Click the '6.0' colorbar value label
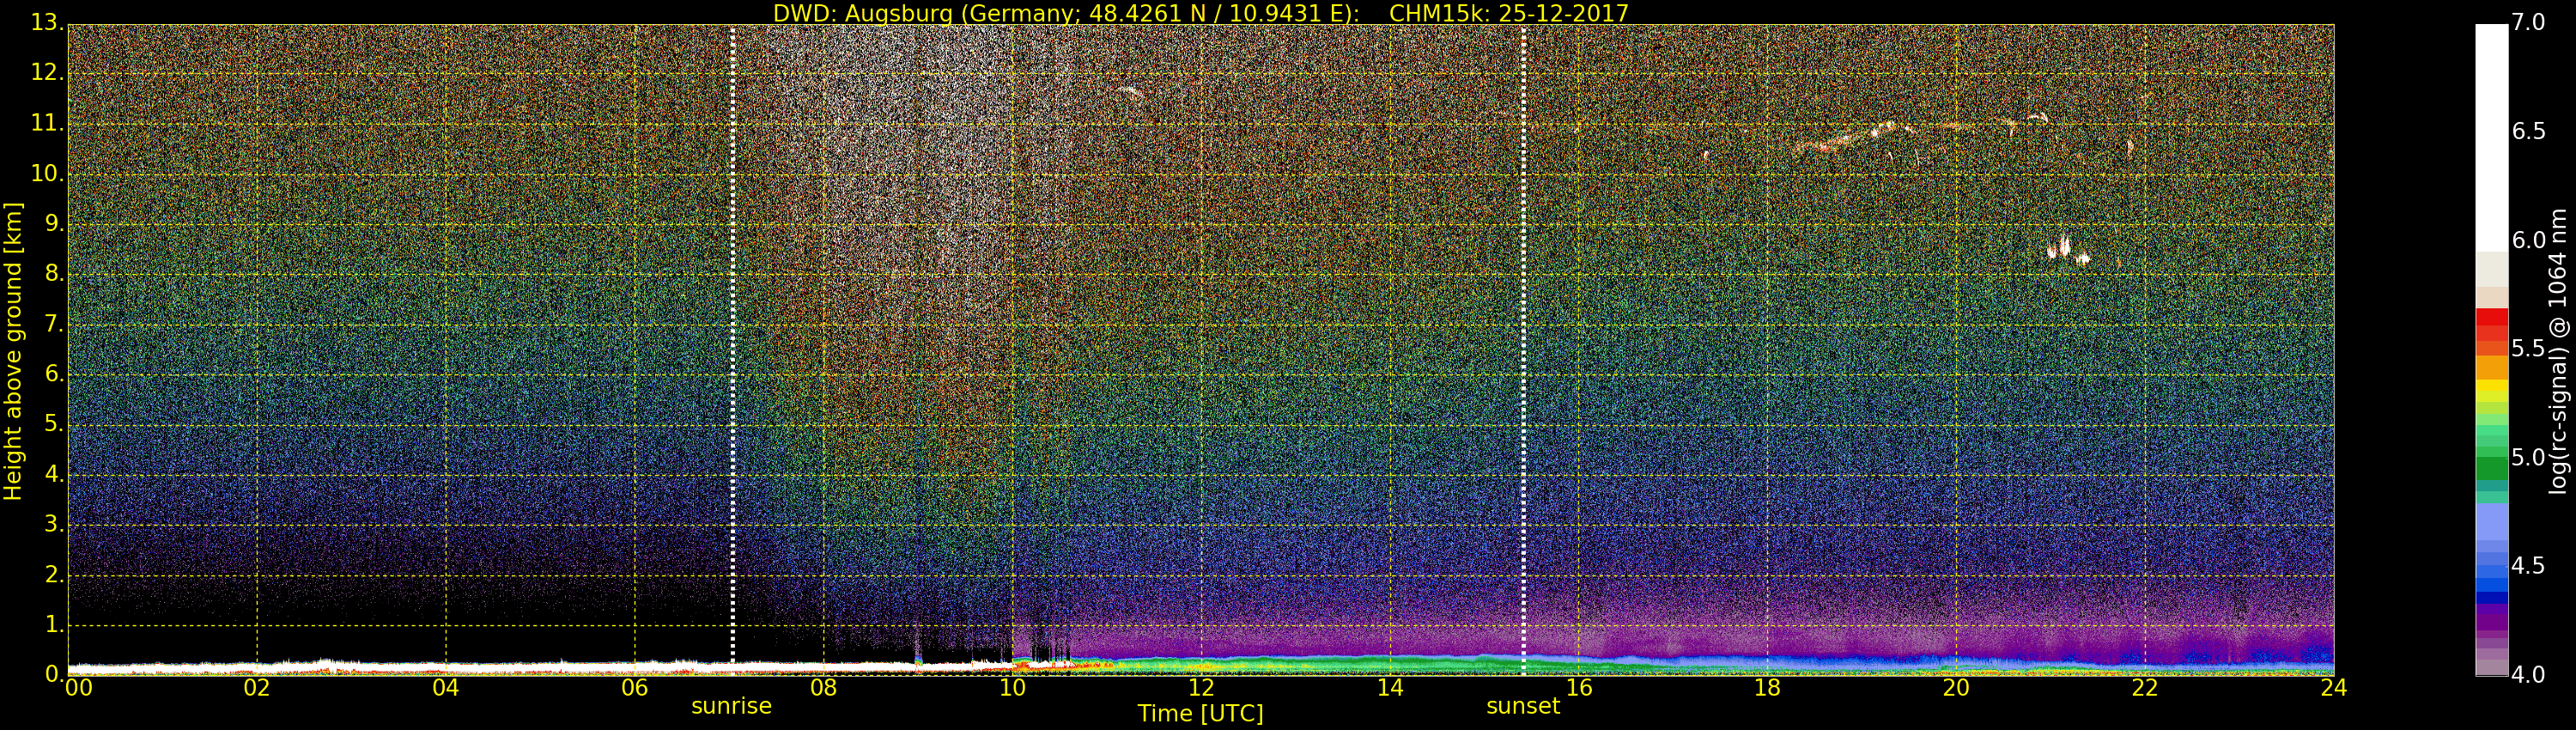The width and height of the screenshot is (2576, 730). click(2528, 240)
